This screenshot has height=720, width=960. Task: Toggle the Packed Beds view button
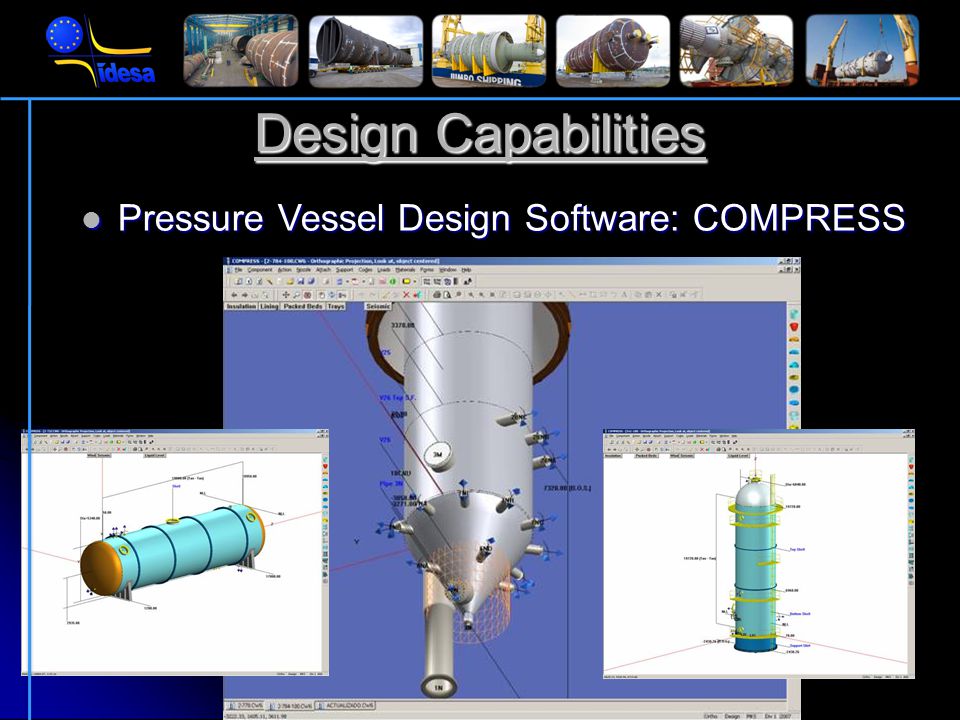click(302, 306)
